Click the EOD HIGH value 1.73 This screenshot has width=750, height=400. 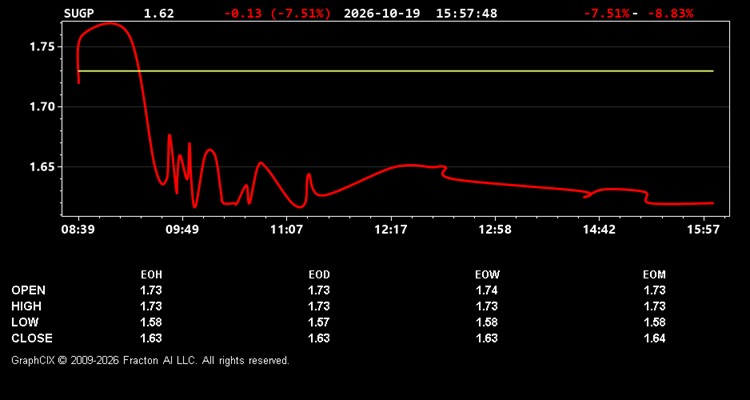[x=319, y=306]
